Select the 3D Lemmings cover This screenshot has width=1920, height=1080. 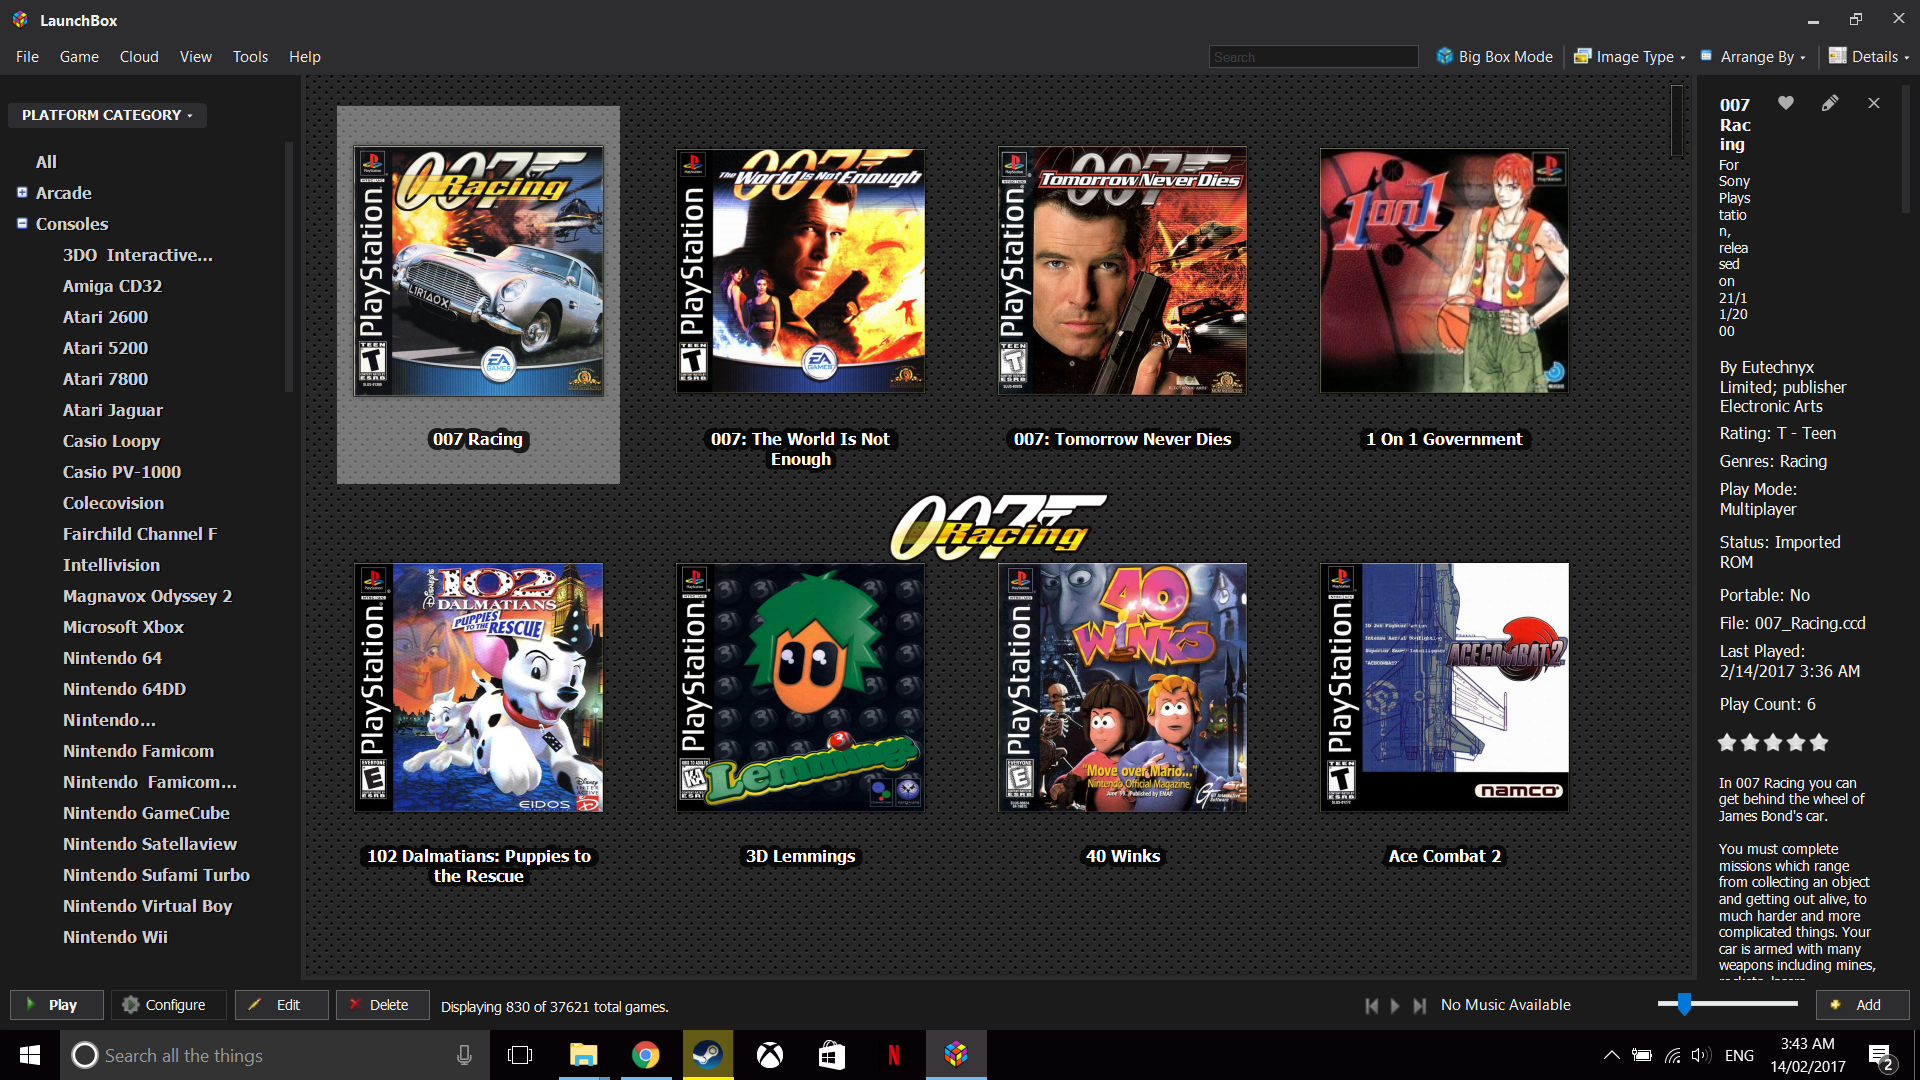(x=801, y=687)
